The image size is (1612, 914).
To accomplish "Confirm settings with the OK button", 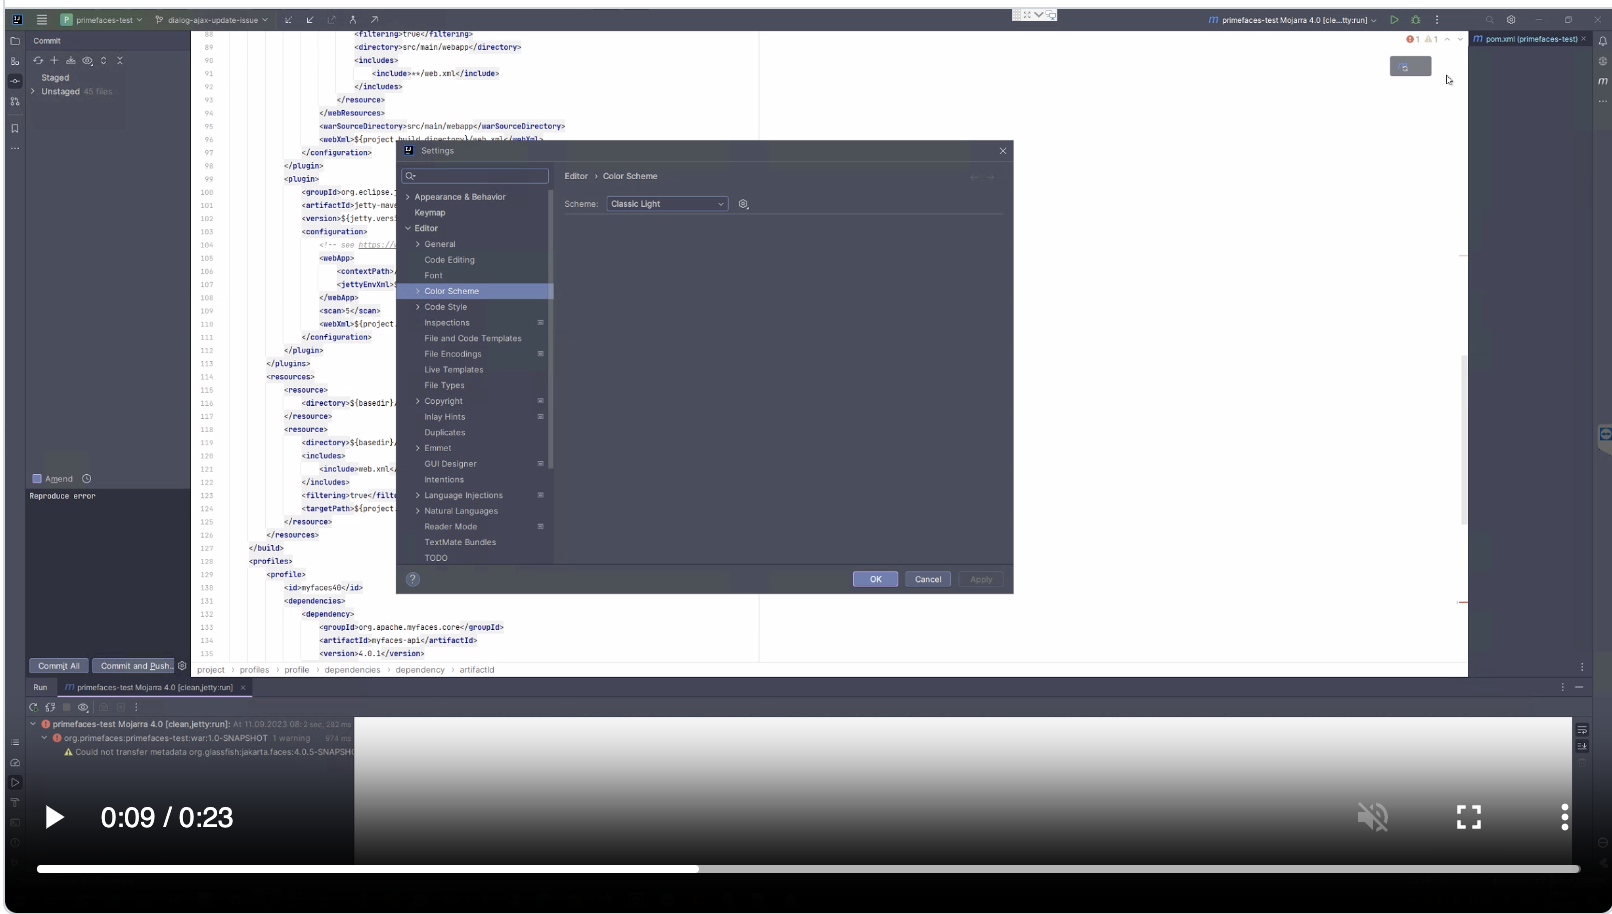I will (x=874, y=579).
